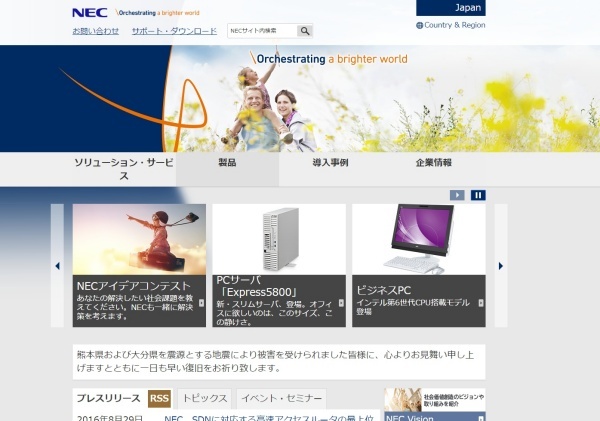Click arrow icon on PCサーバ Express5800 card

341,303
